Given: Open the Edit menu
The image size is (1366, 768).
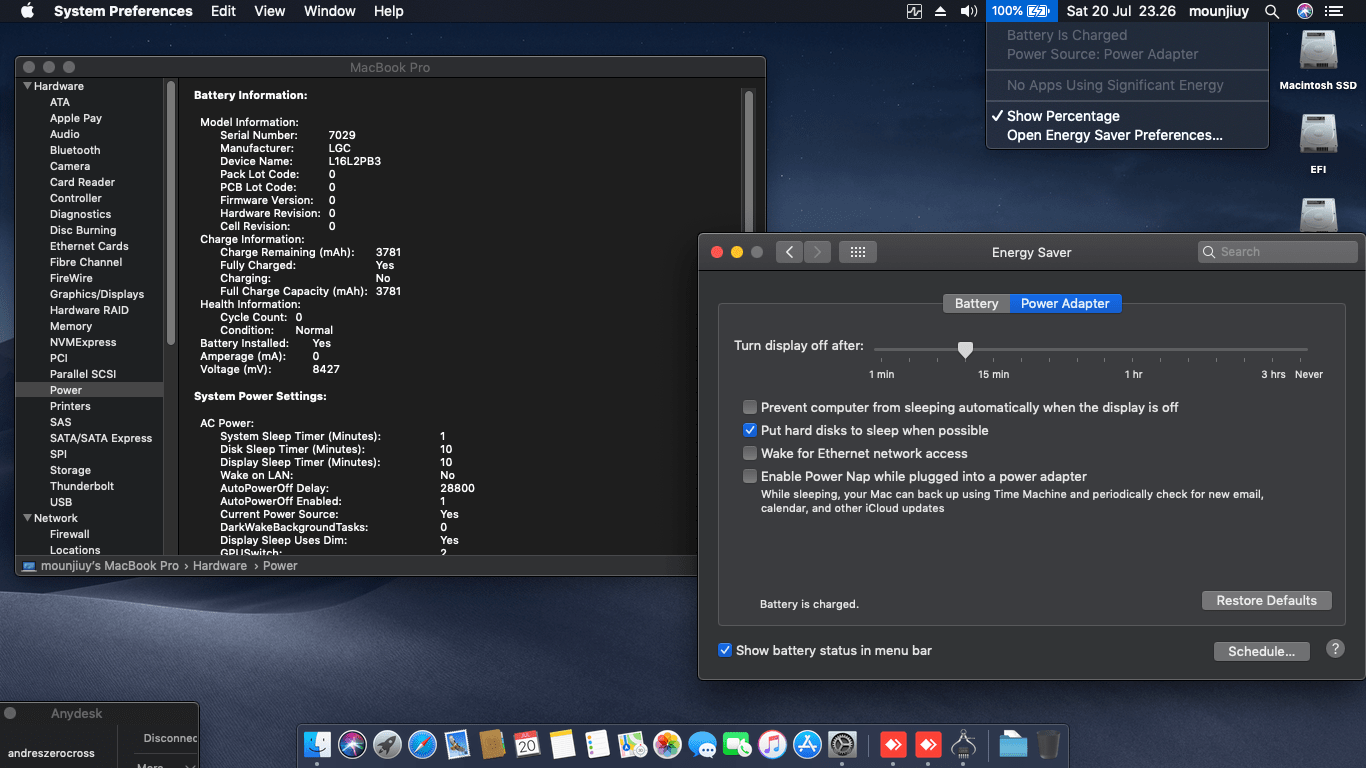Looking at the screenshot, I should pyautogui.click(x=223, y=11).
